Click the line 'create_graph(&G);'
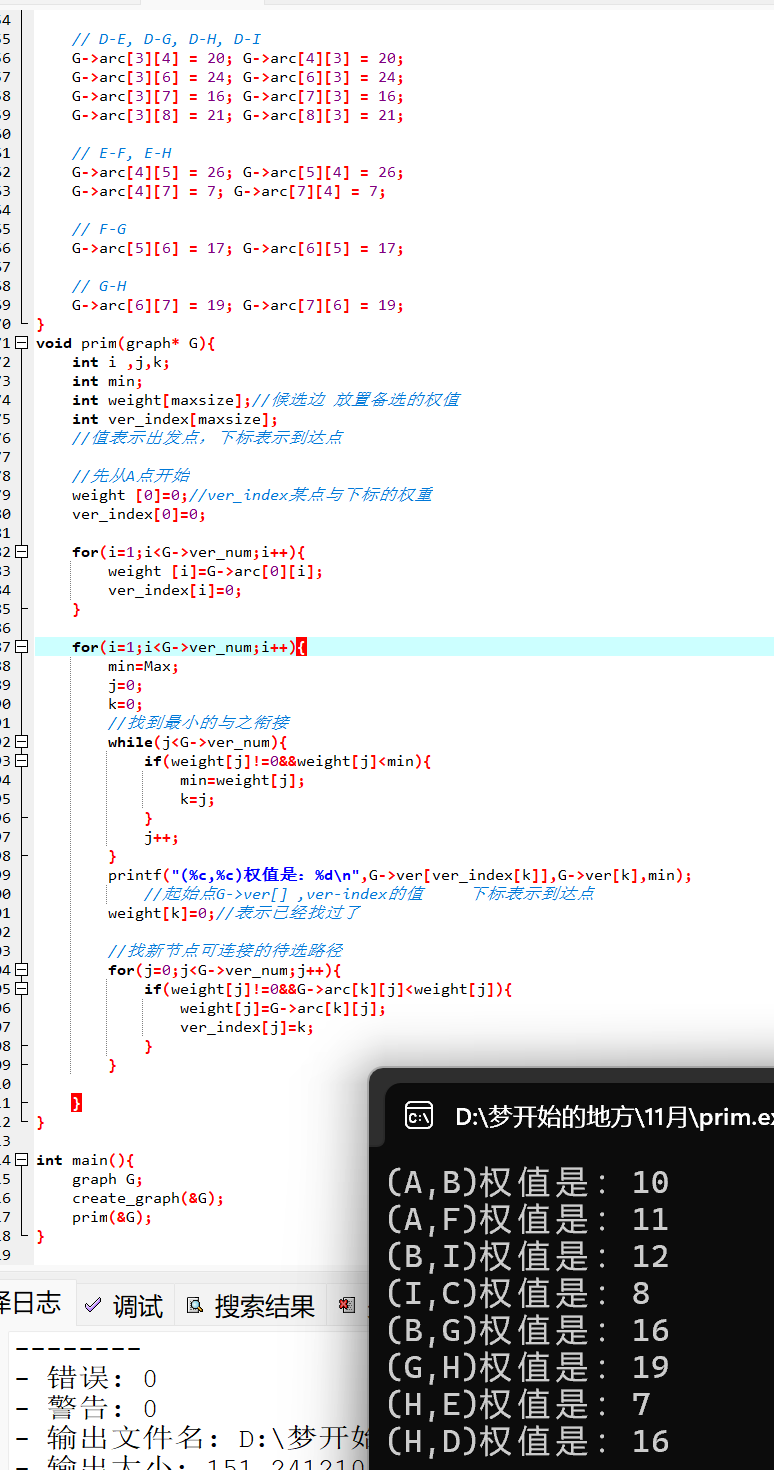Image resolution: width=774 pixels, height=1470 pixels. pyautogui.click(x=148, y=1198)
